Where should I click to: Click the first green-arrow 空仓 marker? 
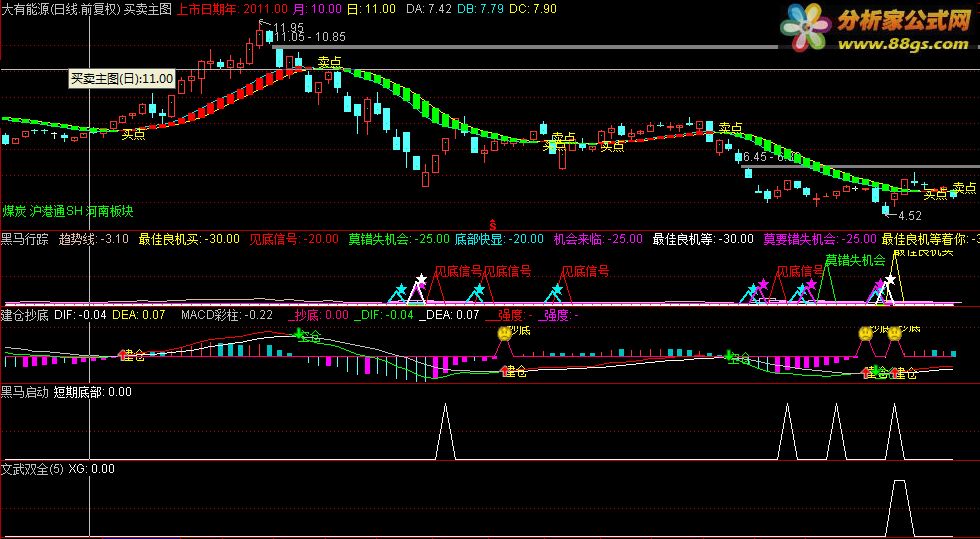(x=298, y=333)
